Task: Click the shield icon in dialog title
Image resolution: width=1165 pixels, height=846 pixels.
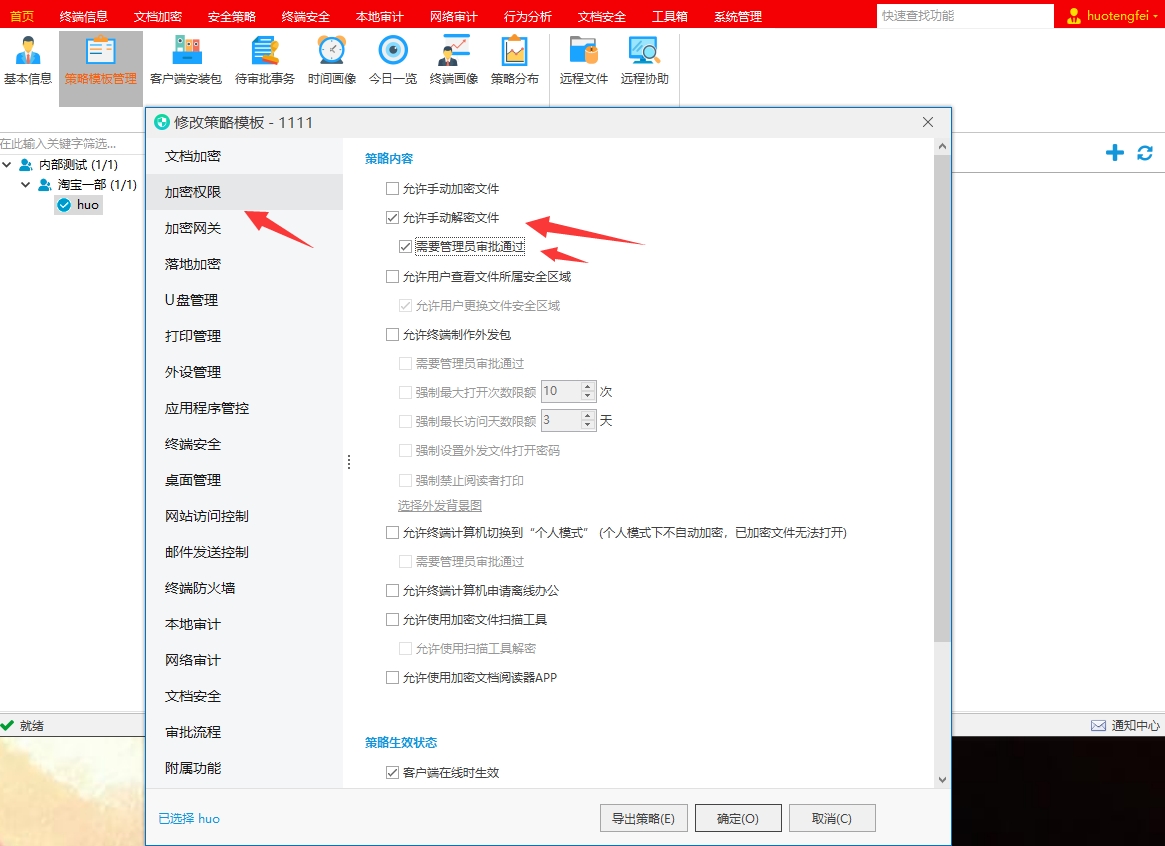Action: (x=161, y=123)
